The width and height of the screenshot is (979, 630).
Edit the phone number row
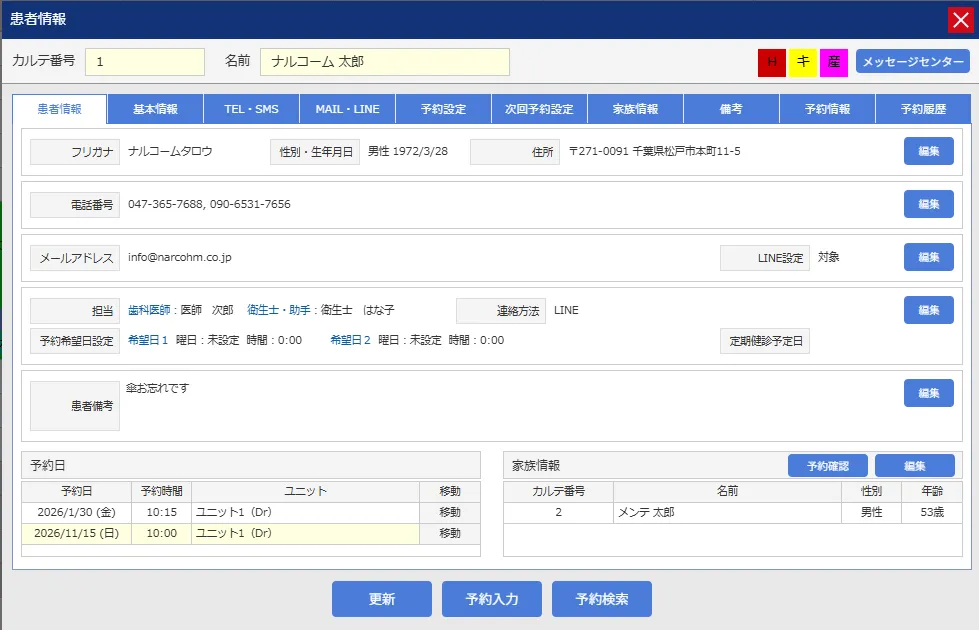tap(928, 204)
